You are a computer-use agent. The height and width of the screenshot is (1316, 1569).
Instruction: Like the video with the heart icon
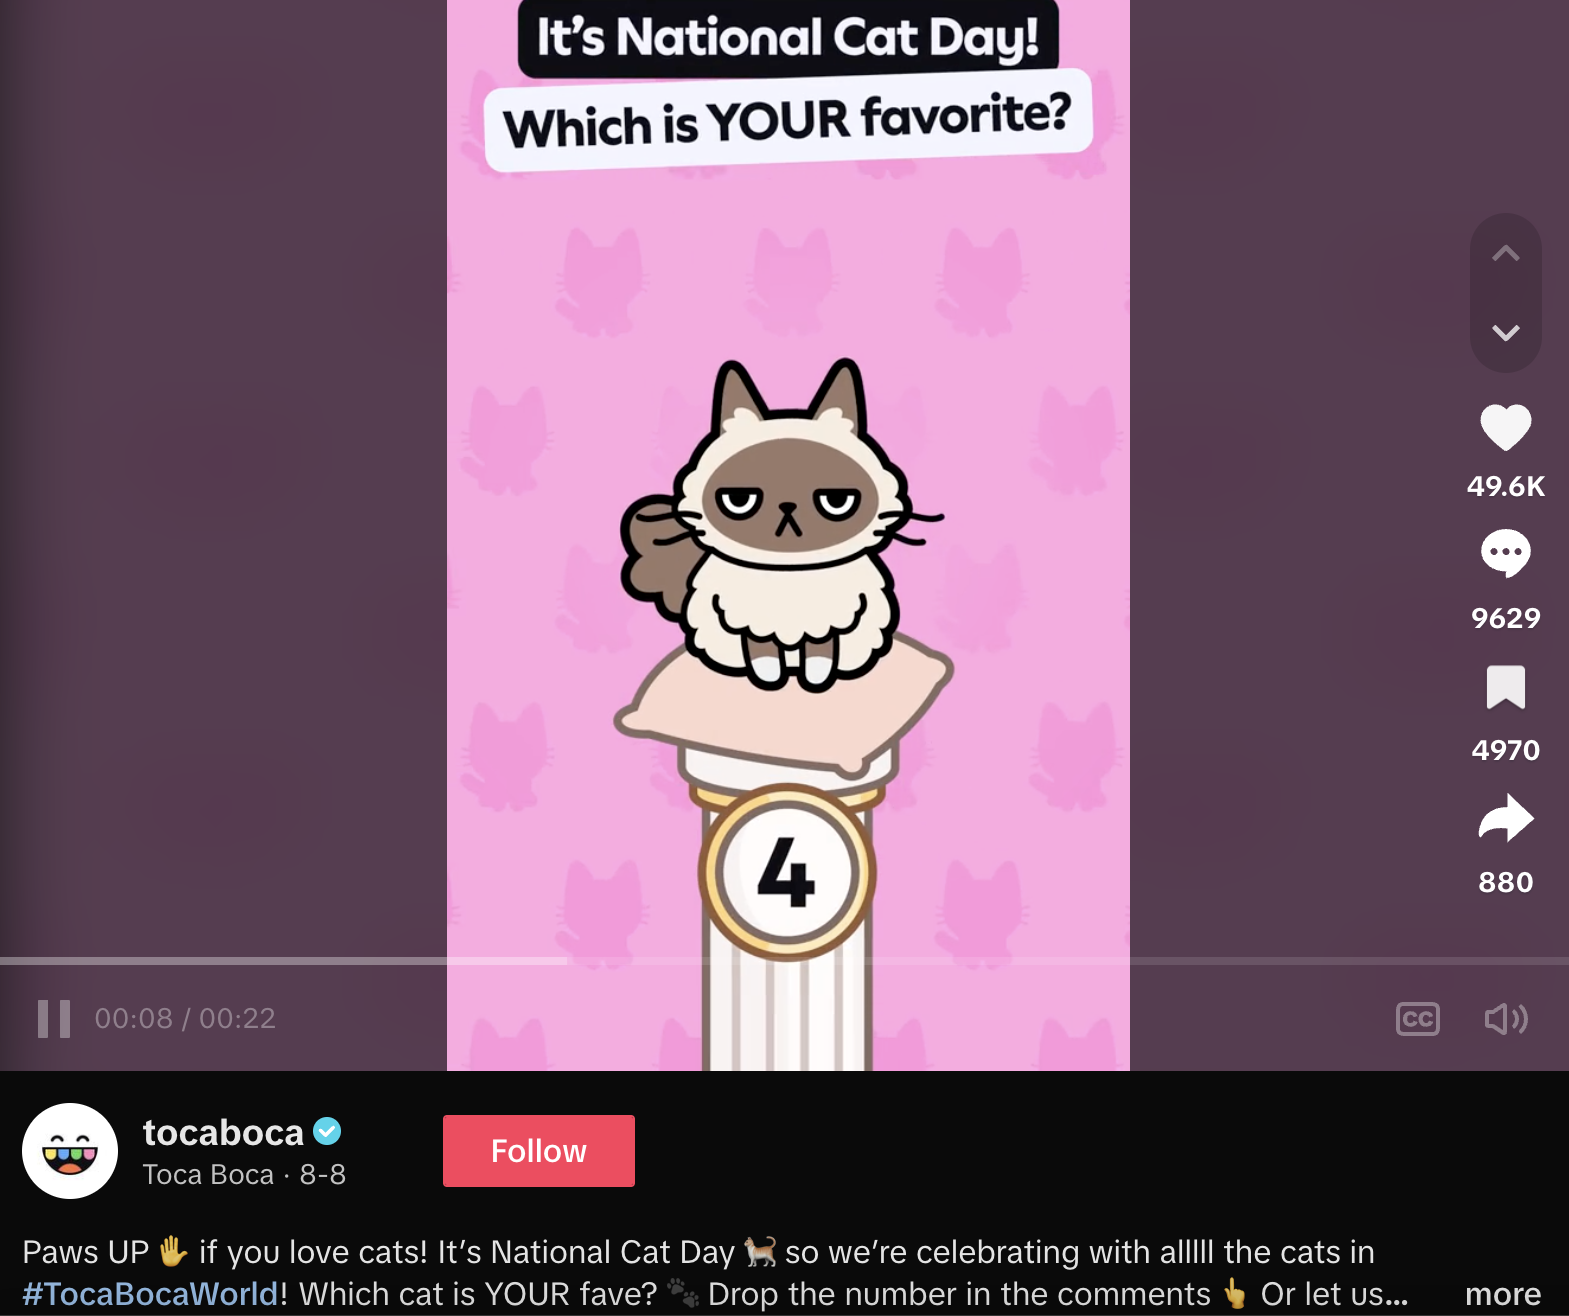click(x=1505, y=428)
